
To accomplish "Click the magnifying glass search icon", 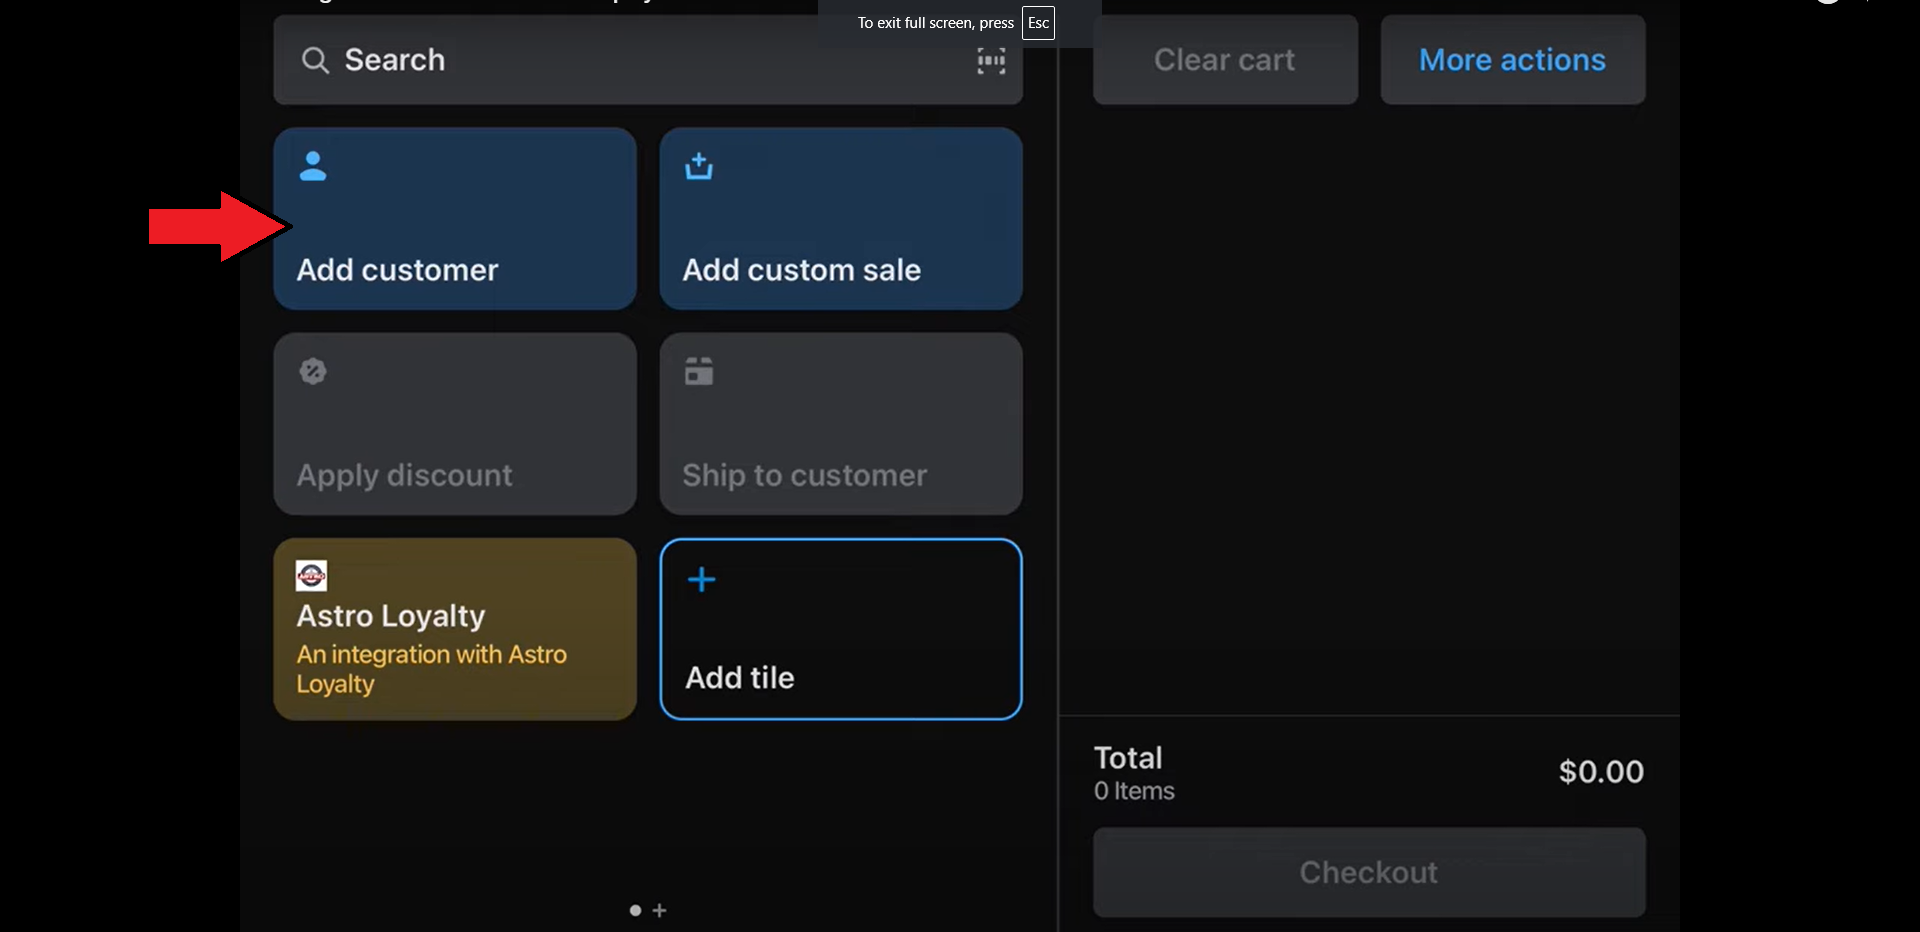I will (315, 61).
